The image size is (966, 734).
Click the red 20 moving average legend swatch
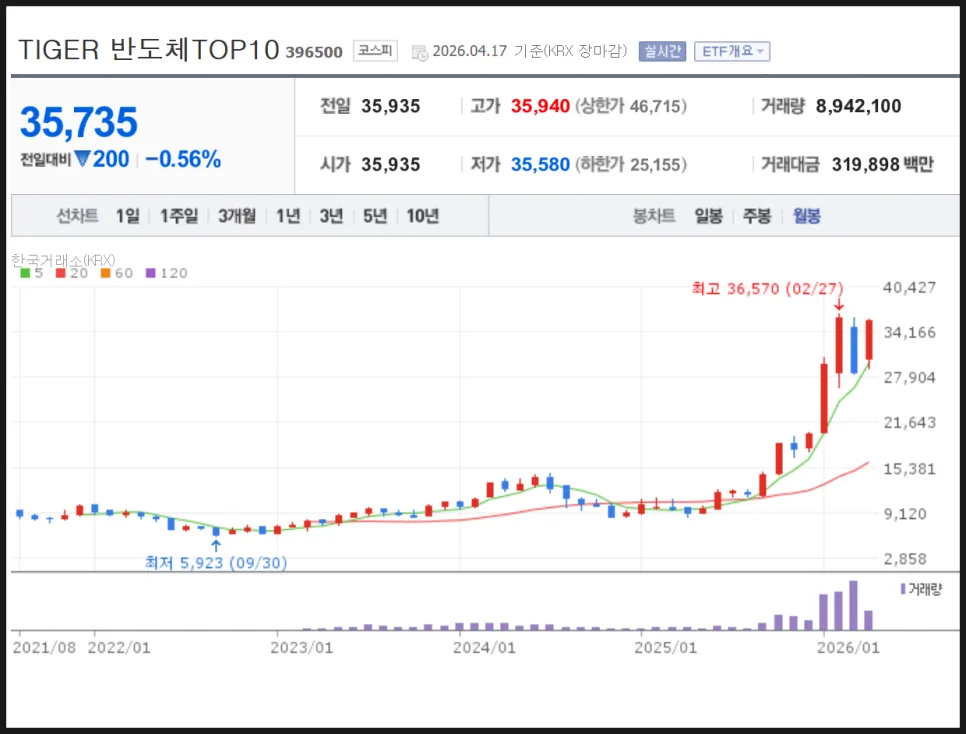[60, 273]
